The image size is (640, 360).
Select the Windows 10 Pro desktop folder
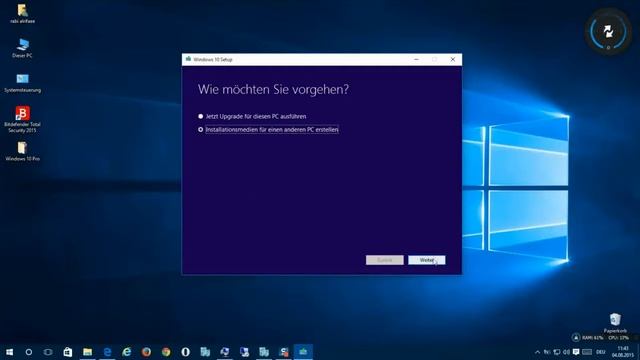point(22,151)
